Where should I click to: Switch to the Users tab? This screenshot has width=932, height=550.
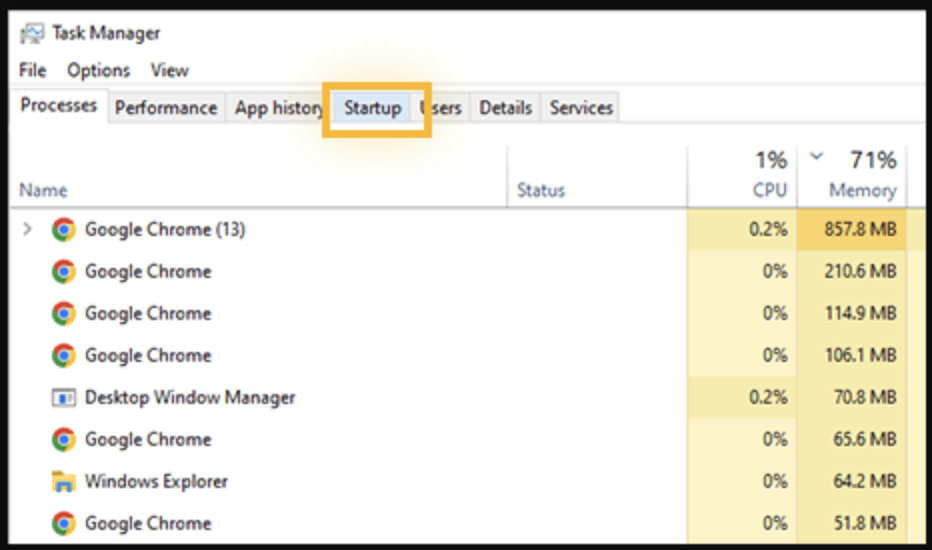tap(440, 108)
